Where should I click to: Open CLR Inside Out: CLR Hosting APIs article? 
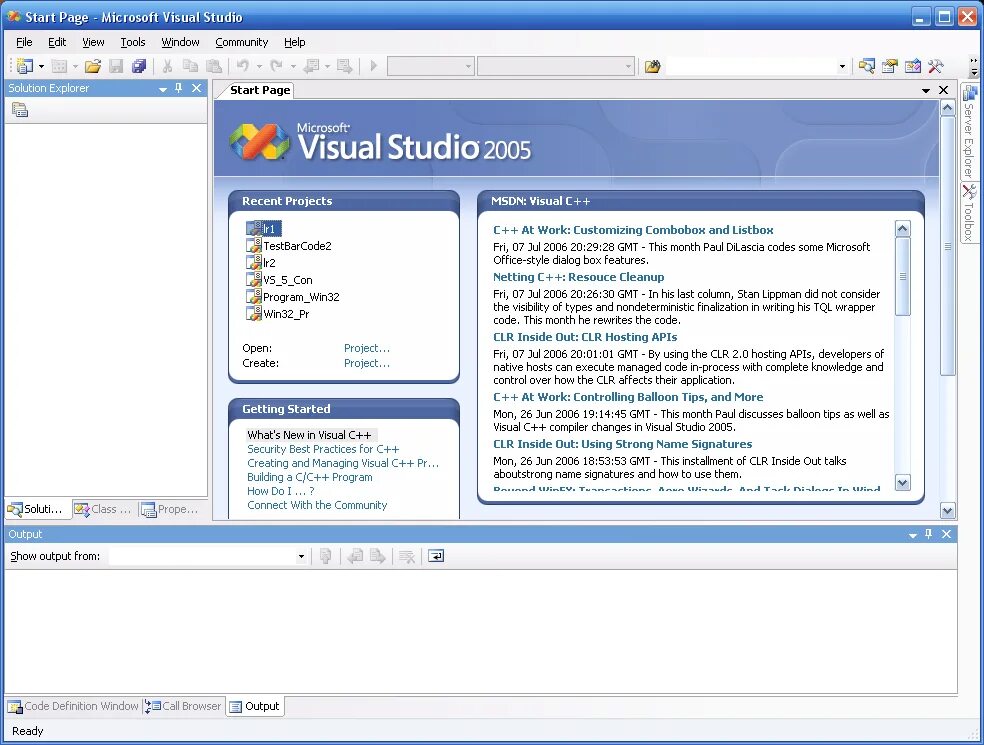pyautogui.click(x=585, y=337)
